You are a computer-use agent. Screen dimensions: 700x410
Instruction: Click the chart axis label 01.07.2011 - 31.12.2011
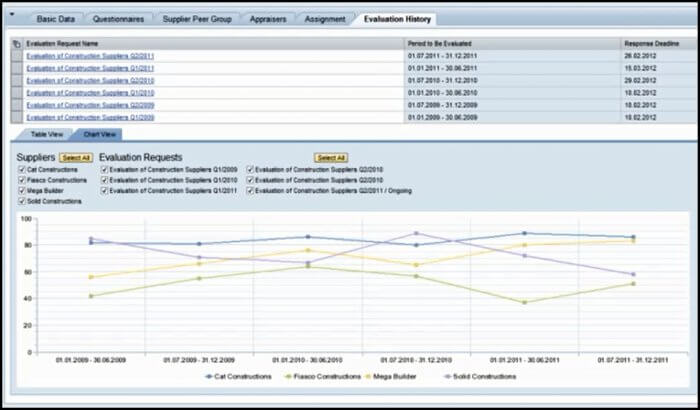click(x=633, y=360)
